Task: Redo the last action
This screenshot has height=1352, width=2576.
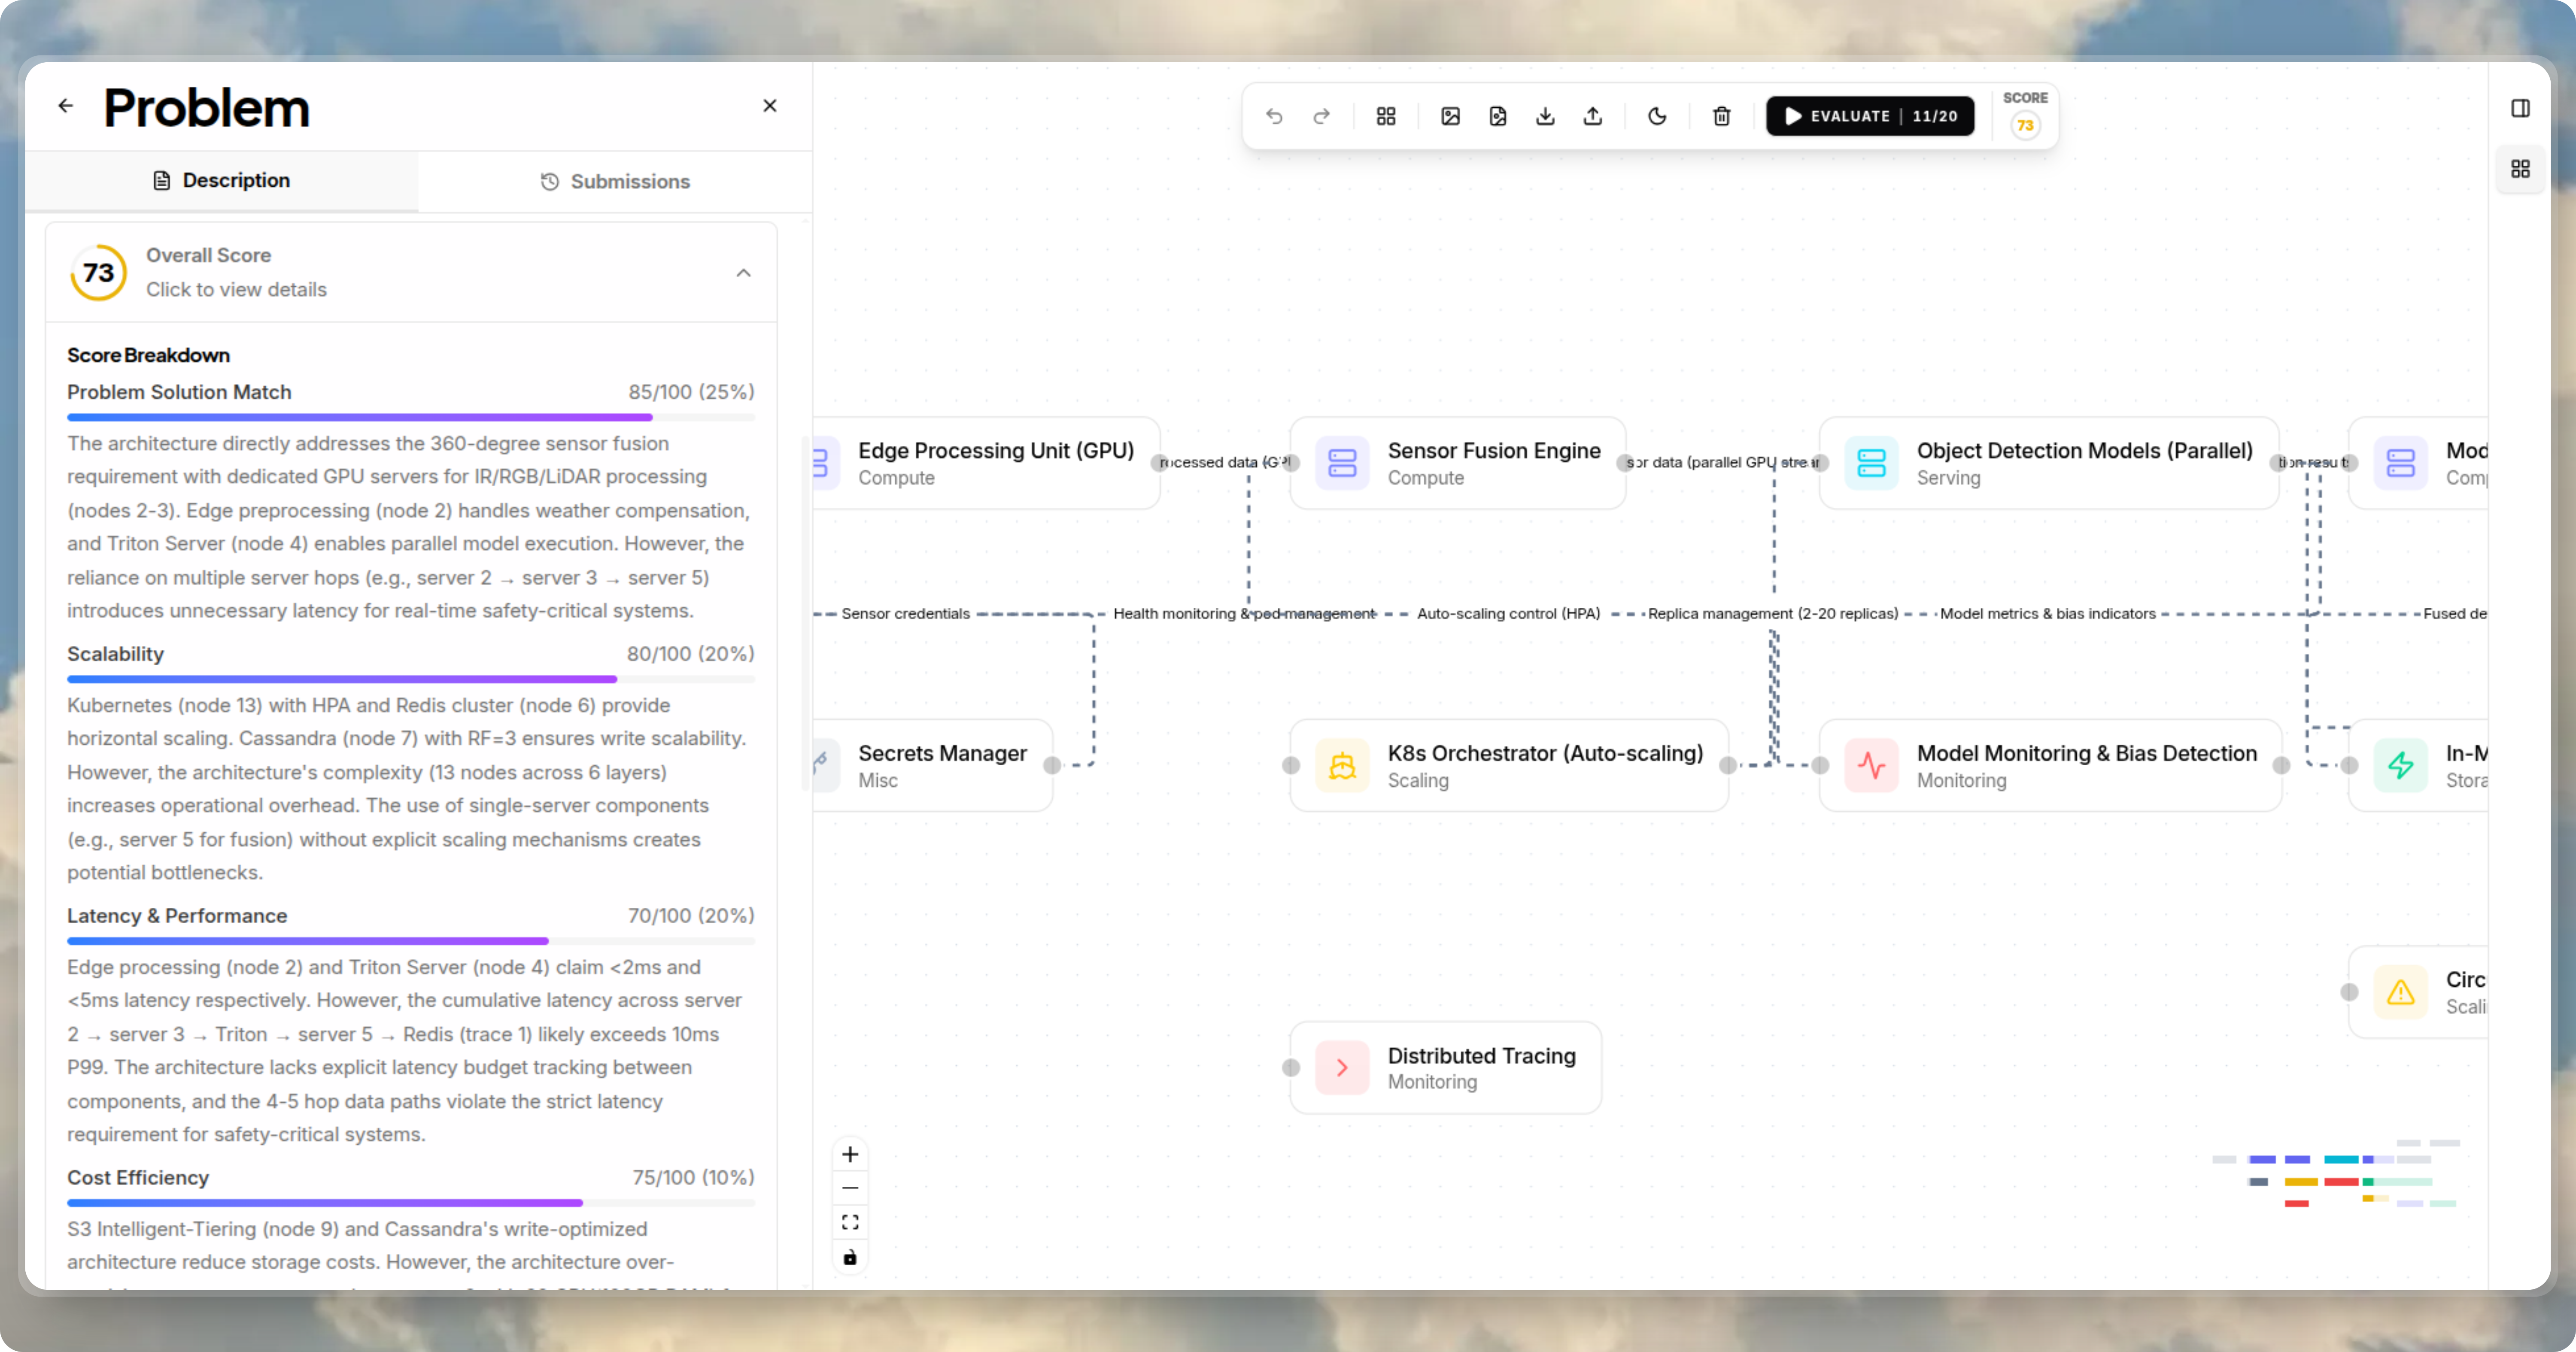Action: point(1321,116)
